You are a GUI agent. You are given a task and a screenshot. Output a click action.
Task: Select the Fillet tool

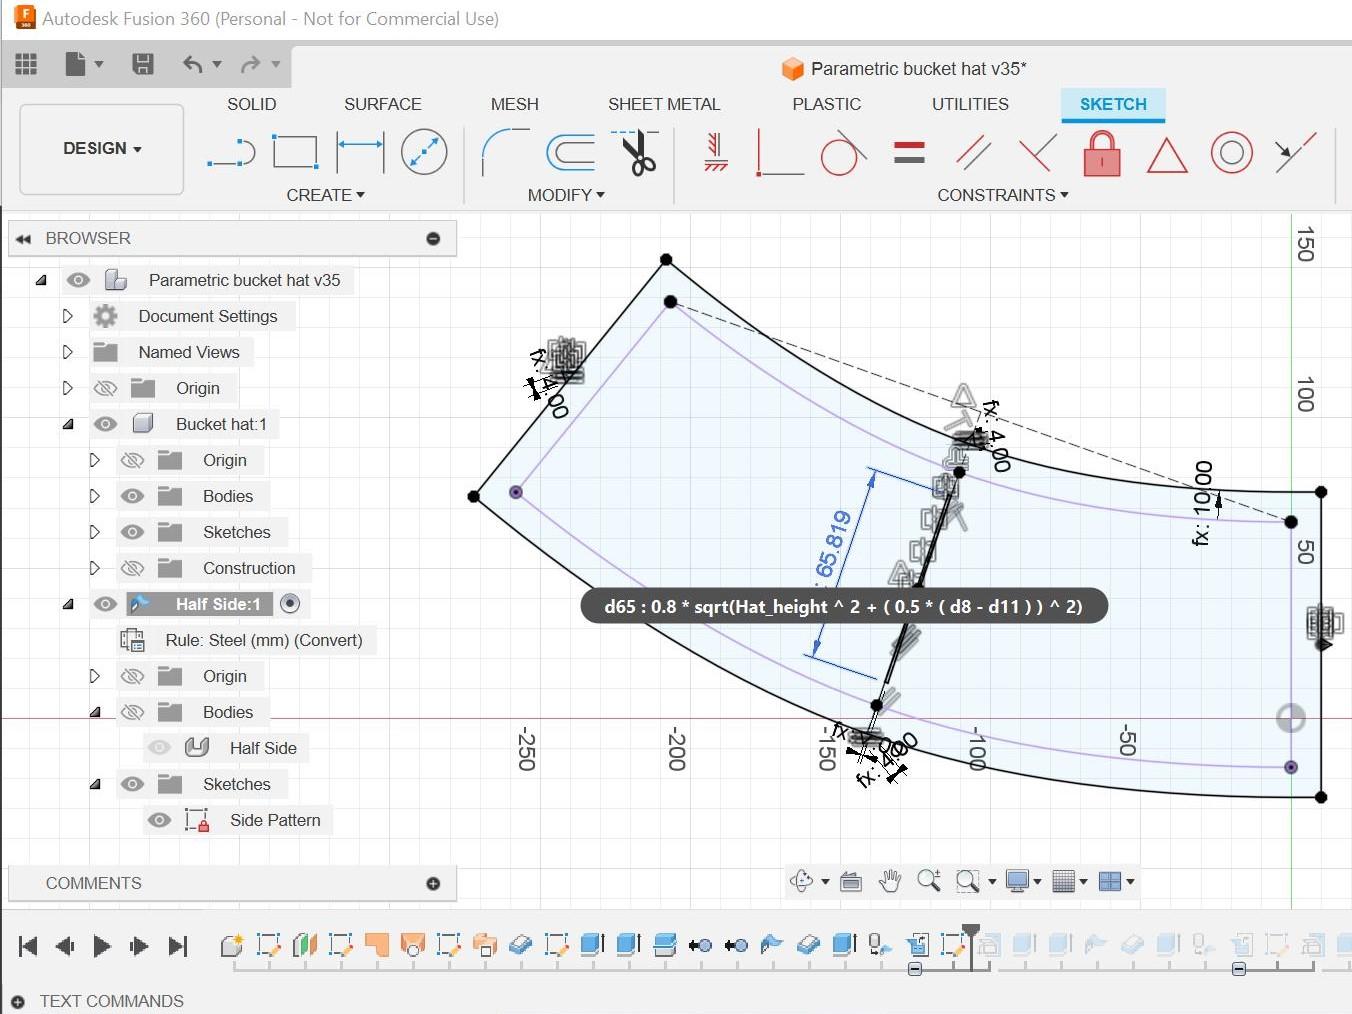tap(505, 152)
